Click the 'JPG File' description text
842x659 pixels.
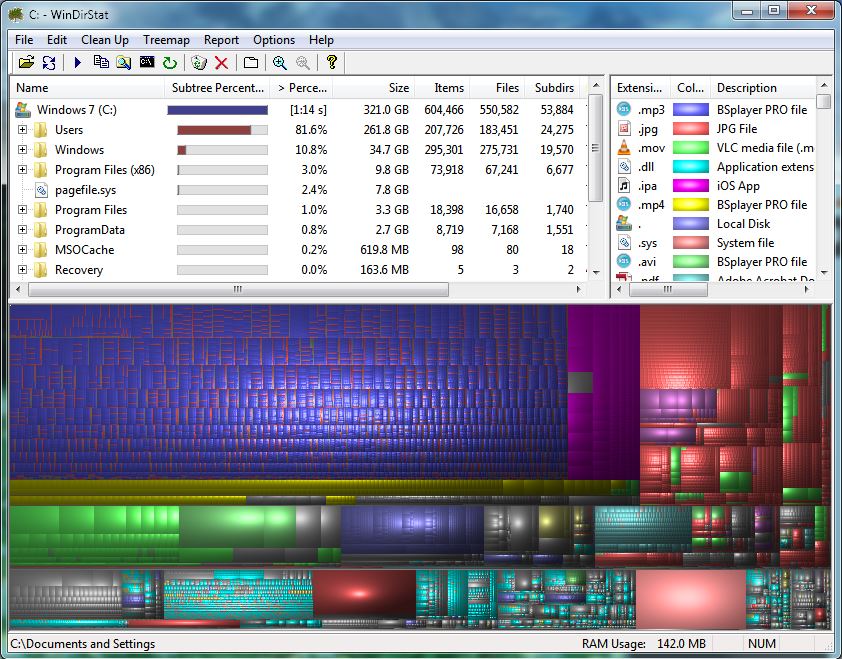[x=736, y=128]
